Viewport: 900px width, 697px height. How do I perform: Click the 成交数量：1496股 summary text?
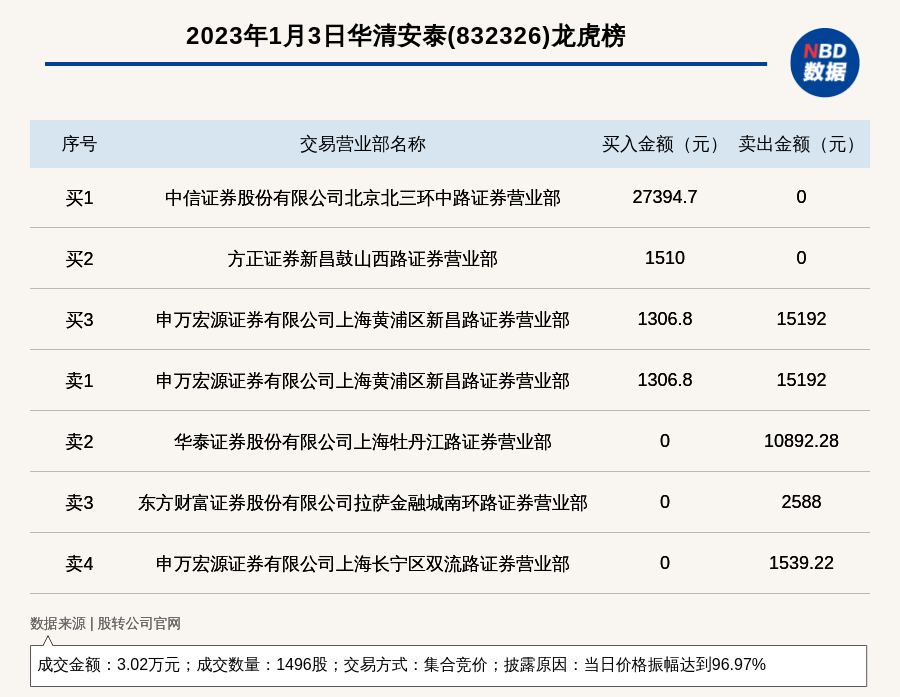tap(262, 665)
